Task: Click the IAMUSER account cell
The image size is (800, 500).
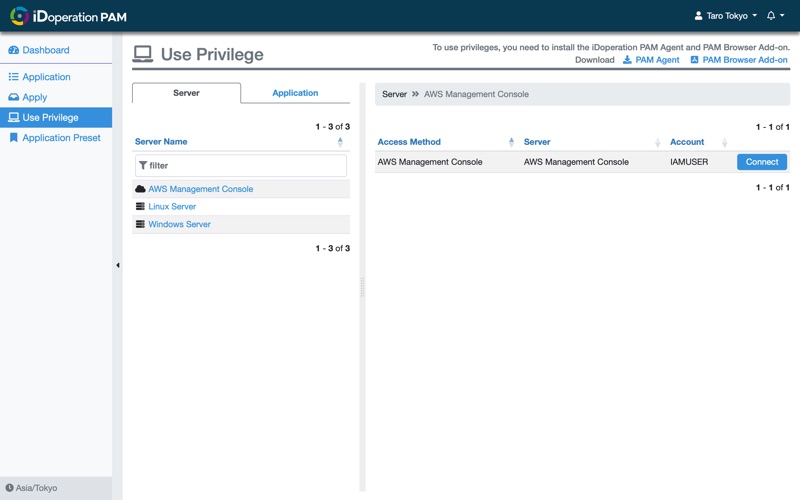Action: tap(689, 162)
